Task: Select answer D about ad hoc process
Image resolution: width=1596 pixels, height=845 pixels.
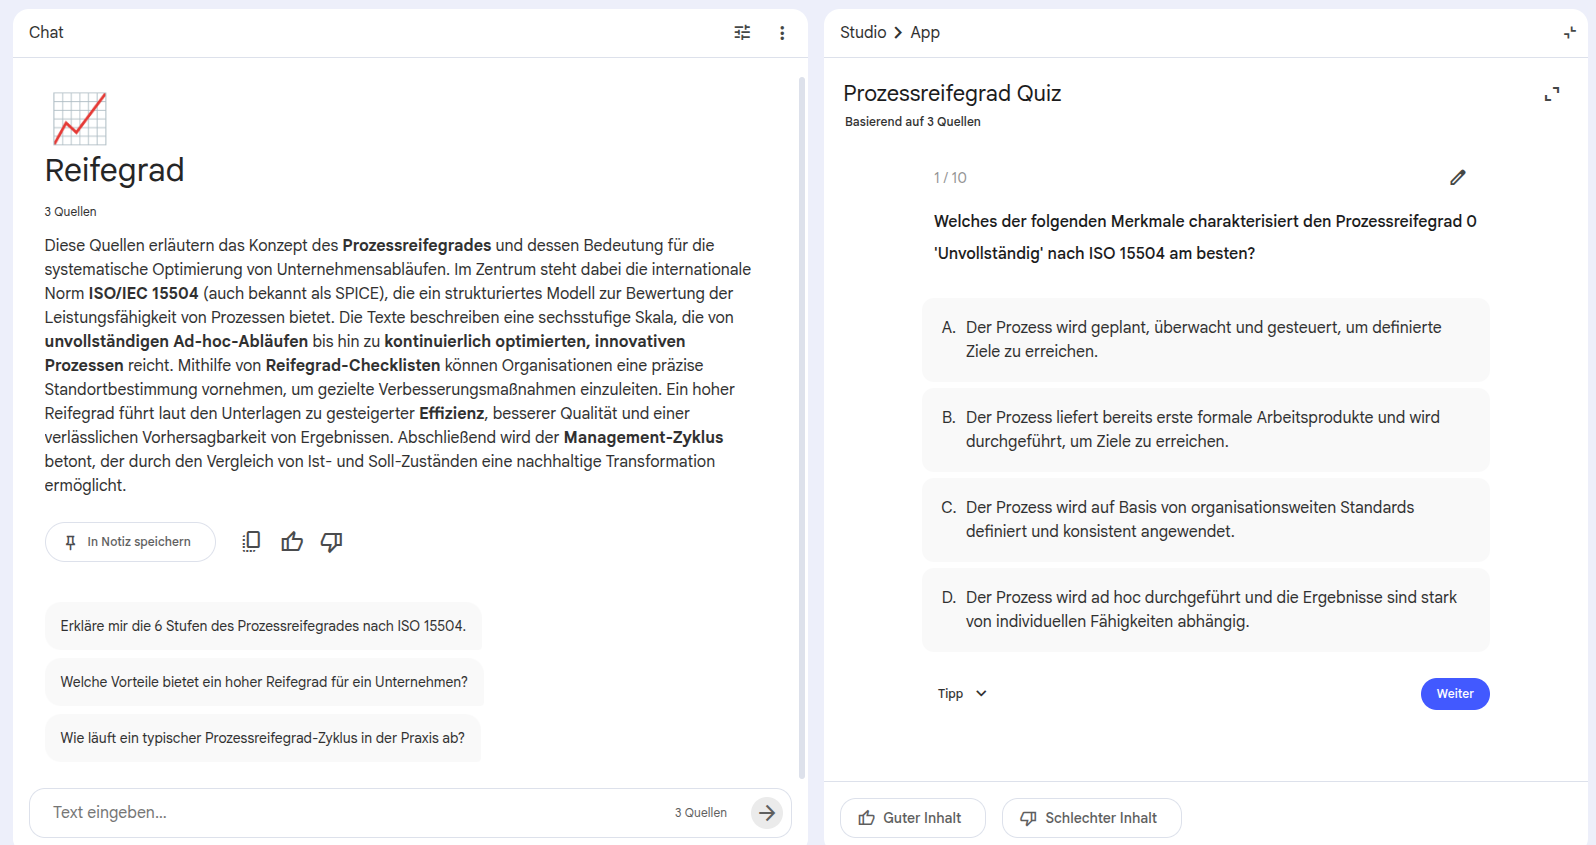Action: tap(1205, 609)
